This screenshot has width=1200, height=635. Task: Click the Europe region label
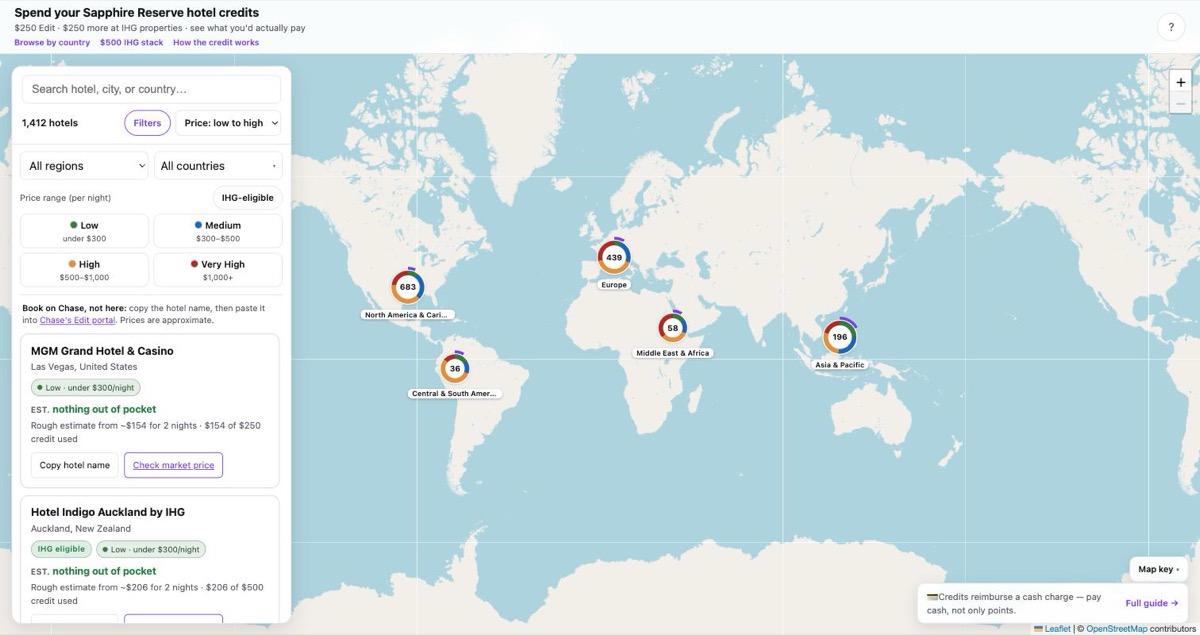pyautogui.click(x=614, y=285)
